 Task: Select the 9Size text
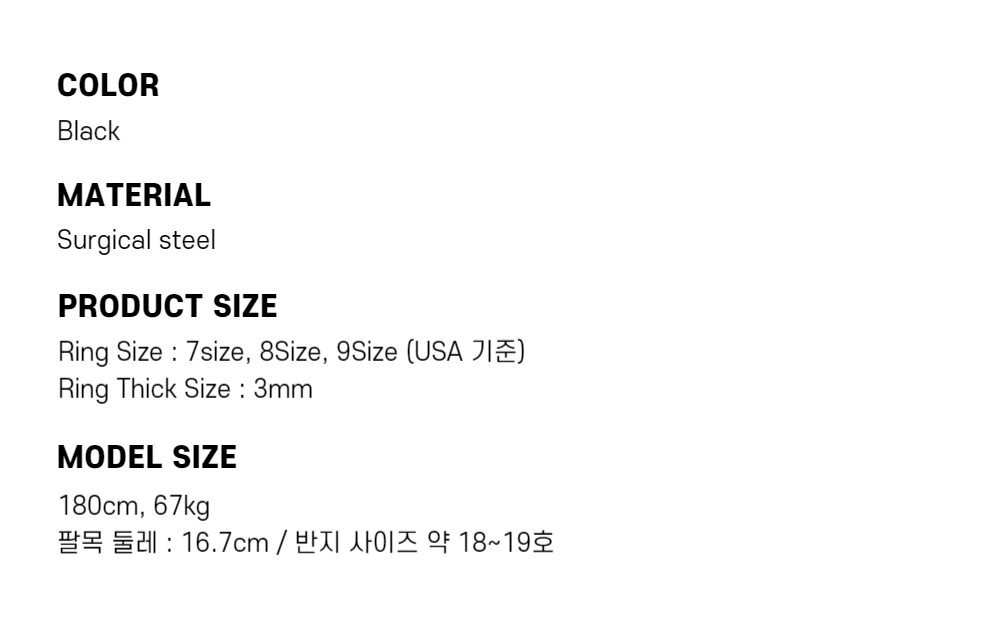tap(367, 353)
